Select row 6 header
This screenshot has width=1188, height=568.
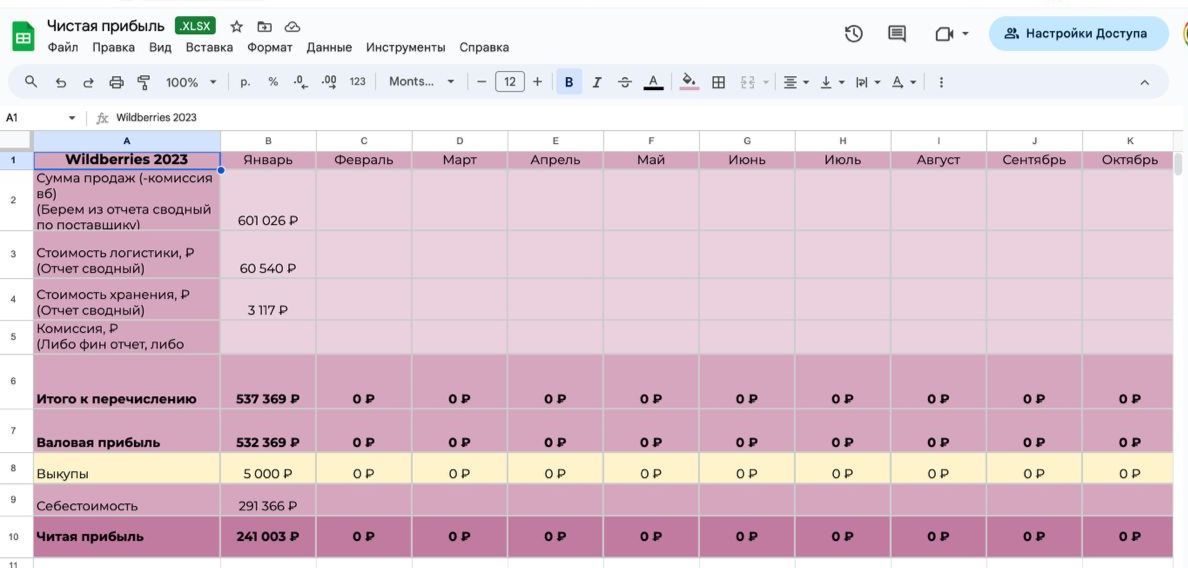point(16,382)
